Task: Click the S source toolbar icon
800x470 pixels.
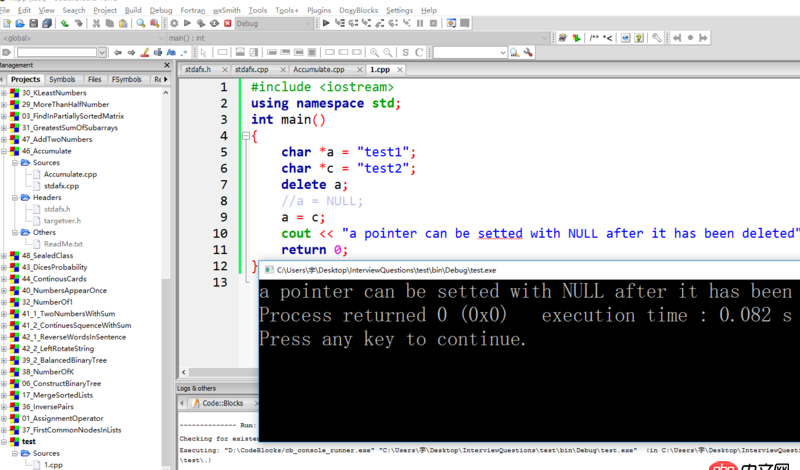Action: [x=406, y=53]
